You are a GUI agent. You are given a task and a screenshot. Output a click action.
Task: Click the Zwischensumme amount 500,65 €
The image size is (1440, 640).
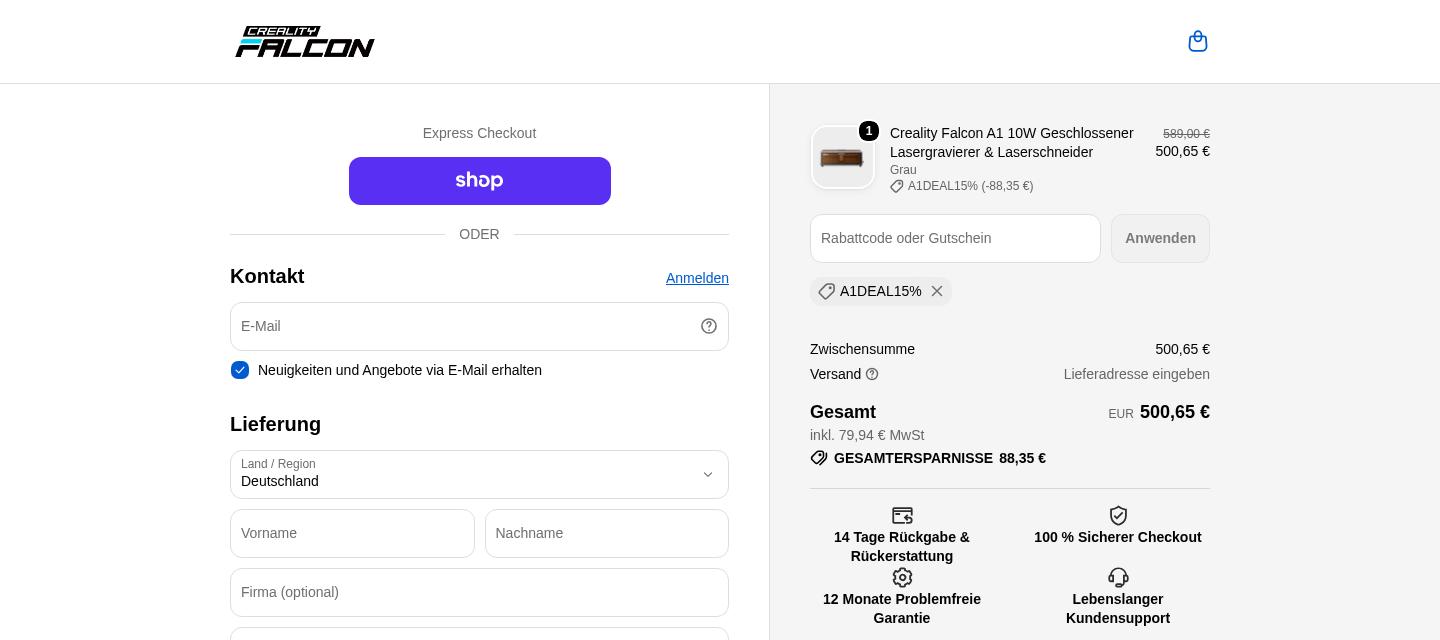click(1182, 349)
